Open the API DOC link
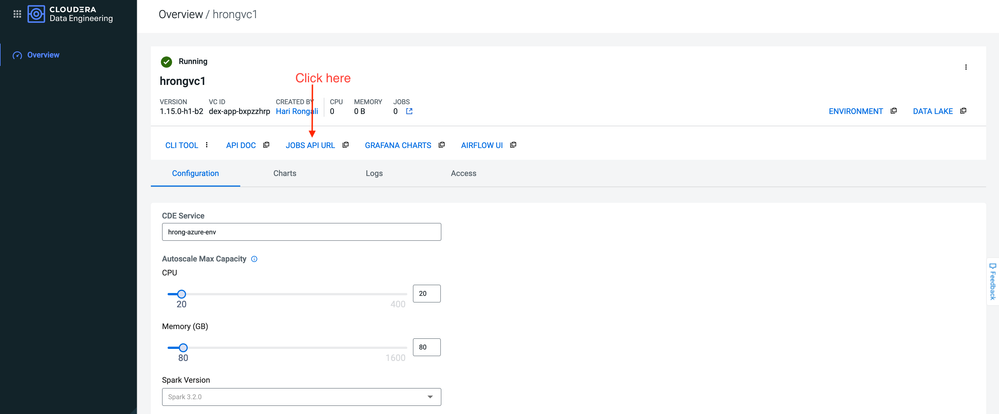 (x=241, y=145)
